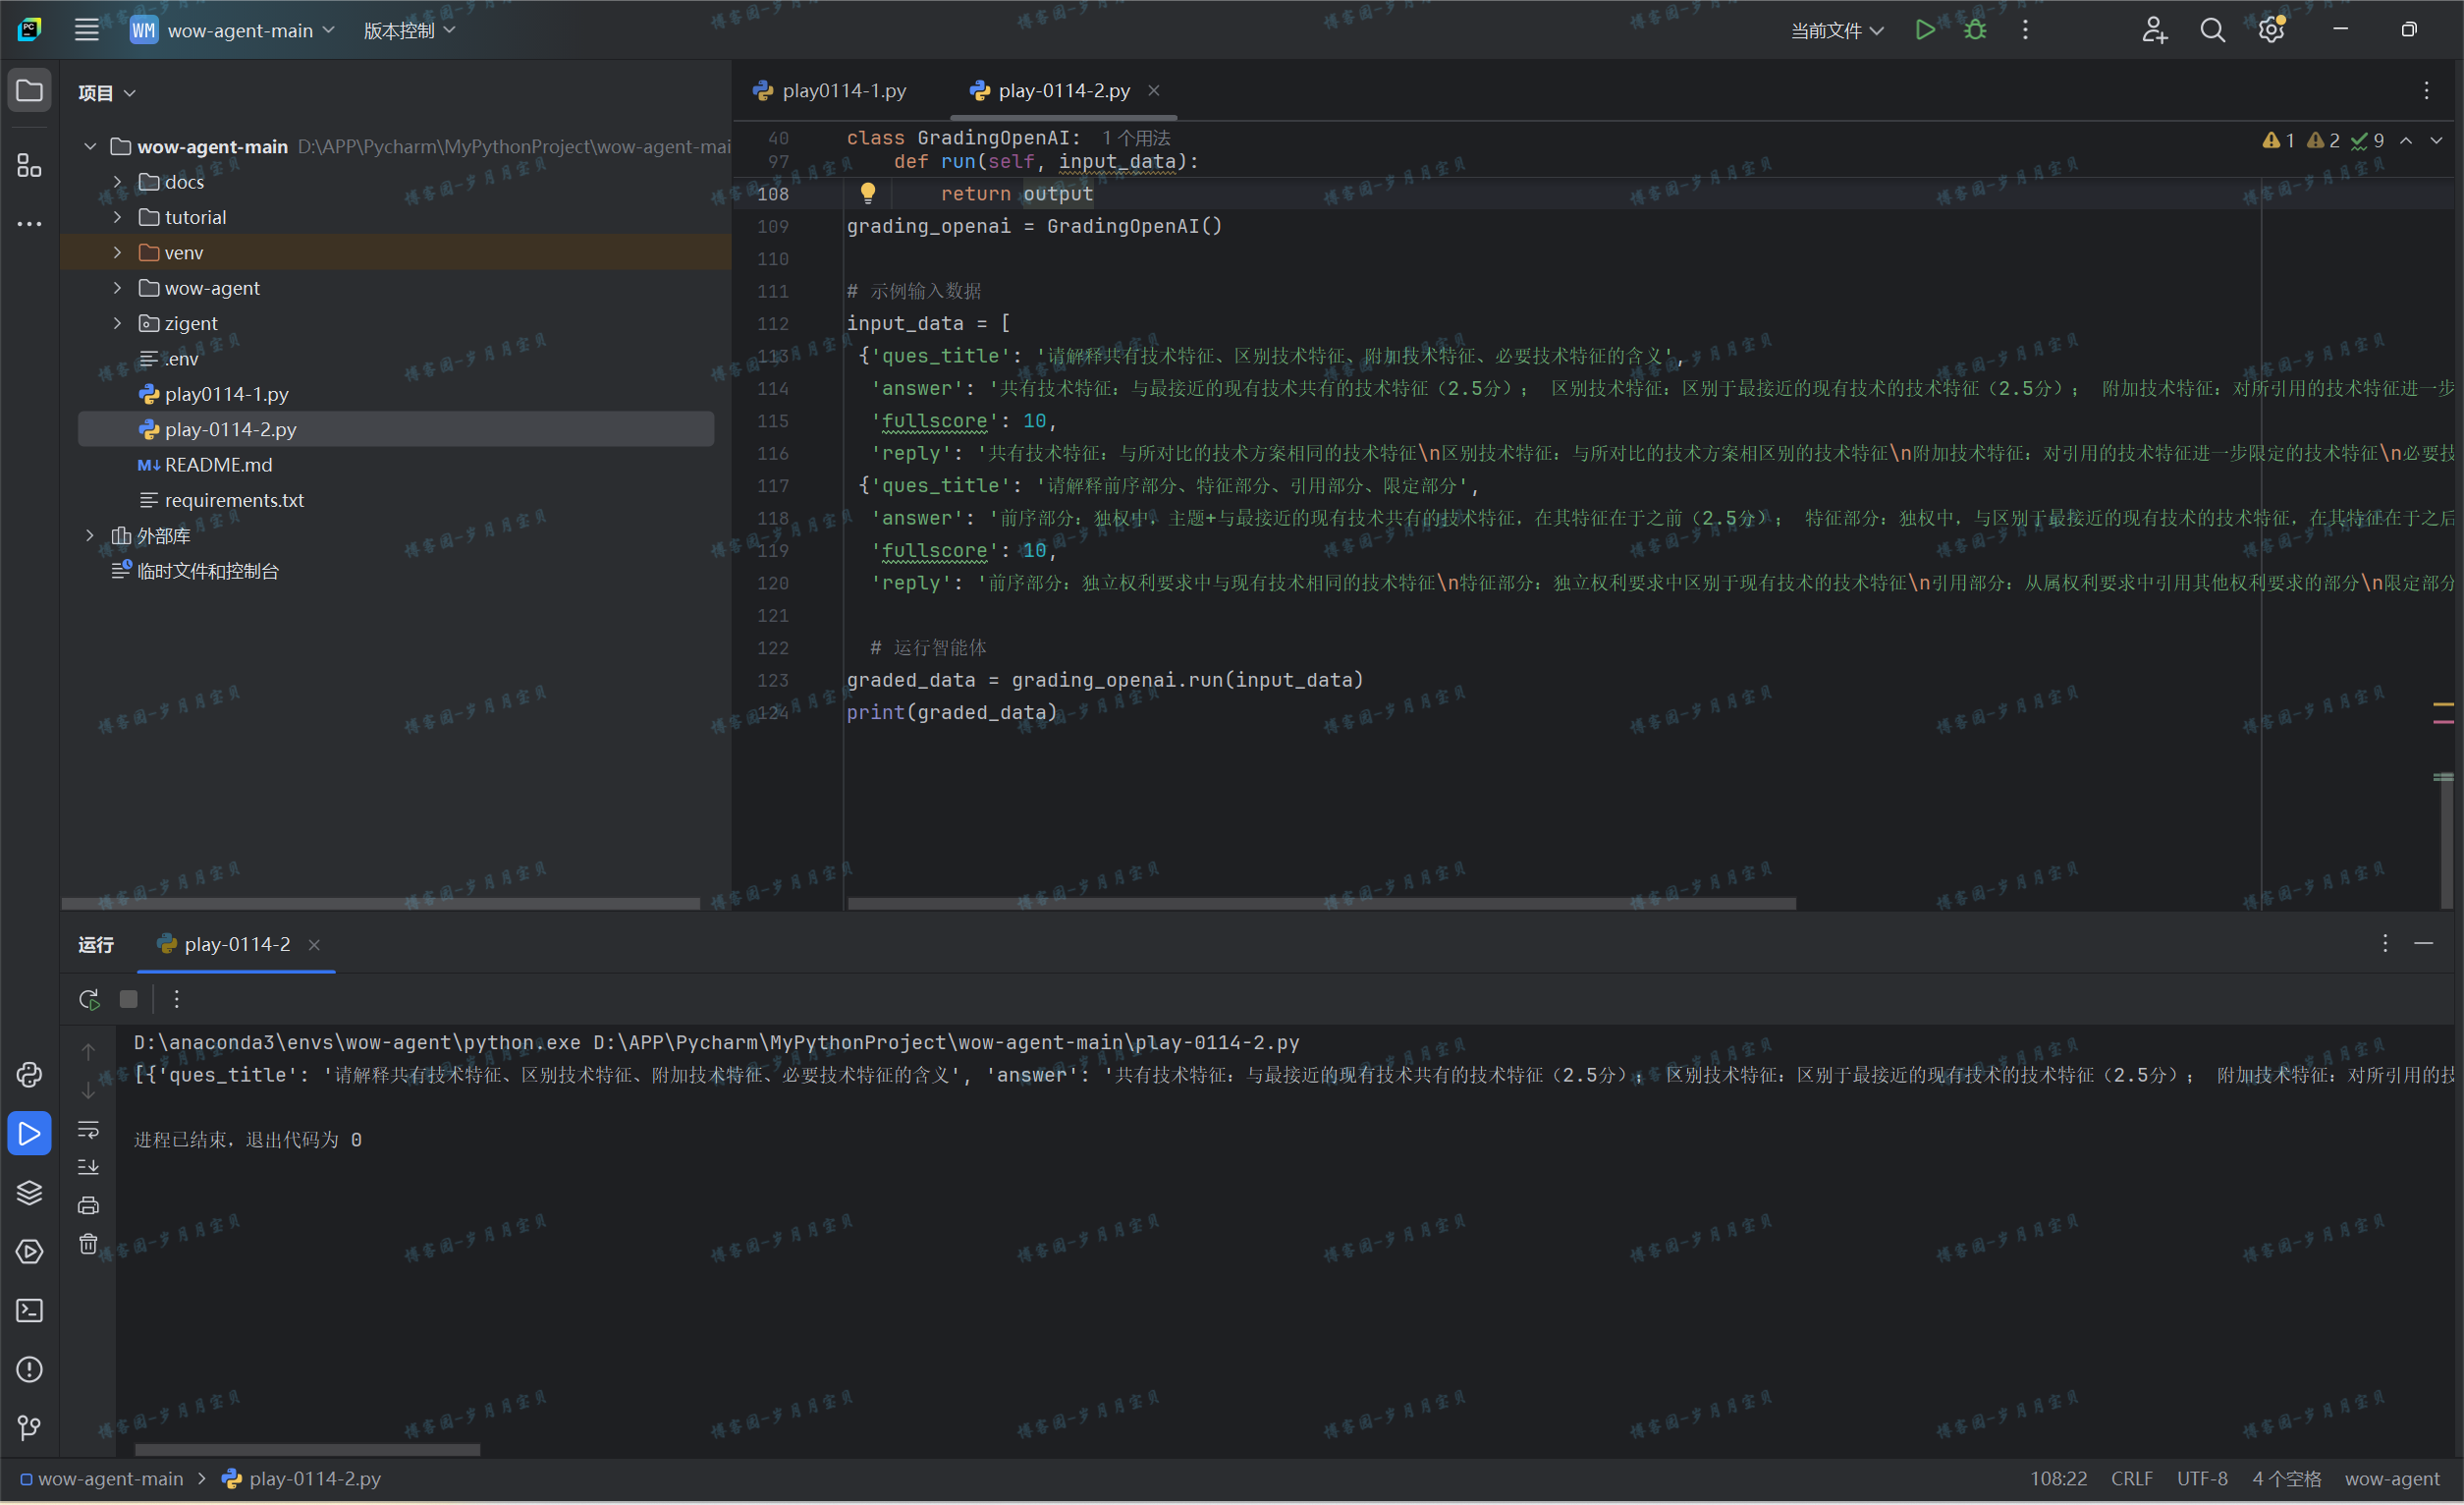Click wow-agent interpreter in status bar
Image resolution: width=2464 pixels, height=1505 pixels.
pyautogui.click(x=2391, y=1478)
